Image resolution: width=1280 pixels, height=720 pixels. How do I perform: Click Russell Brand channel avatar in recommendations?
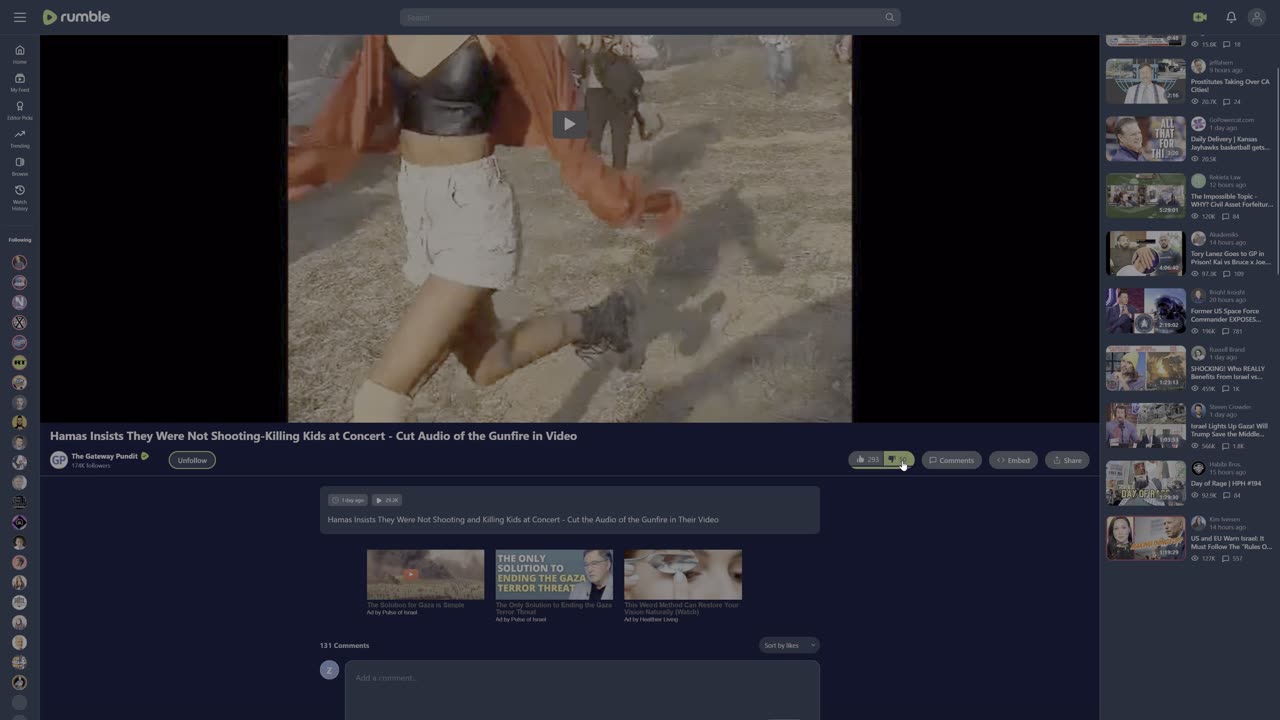1198,354
